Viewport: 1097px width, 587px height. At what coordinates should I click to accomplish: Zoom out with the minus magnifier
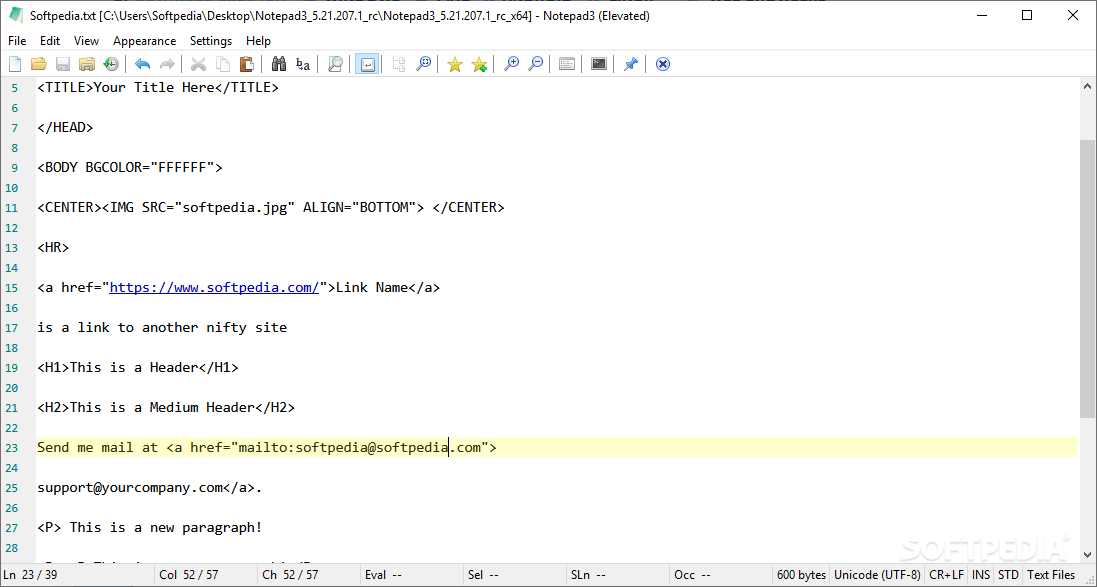coord(535,64)
